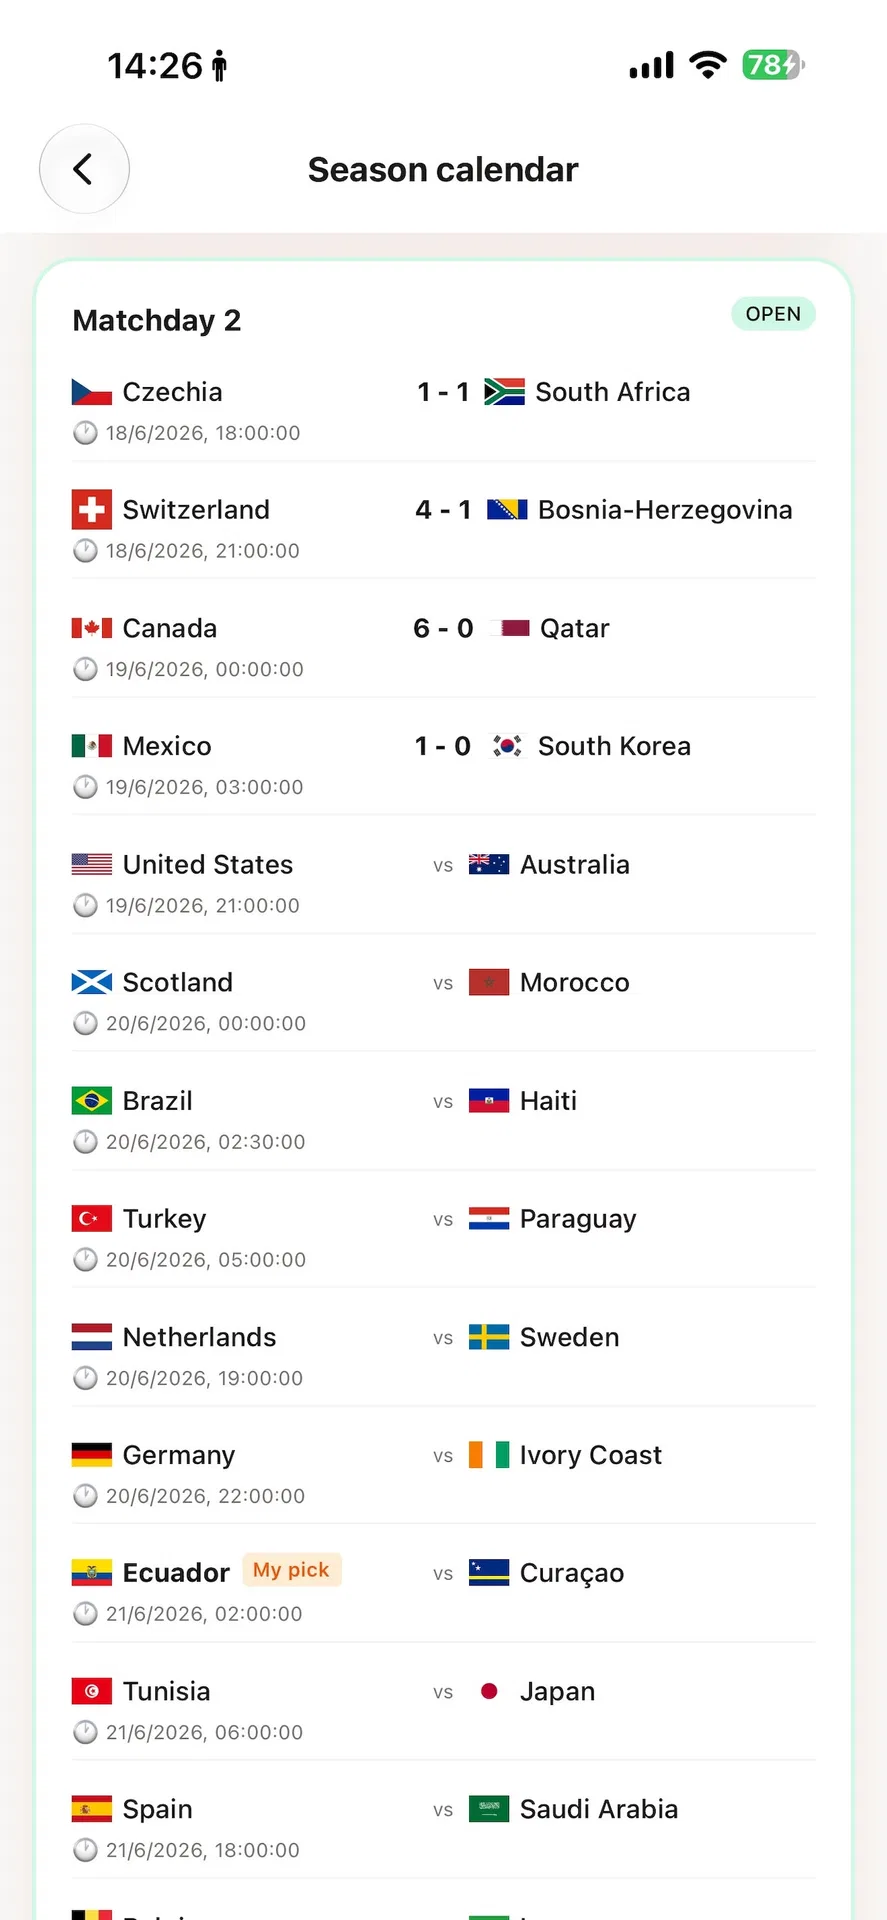Tap the Sweden flag icon
887x1920 pixels.
(489, 1337)
